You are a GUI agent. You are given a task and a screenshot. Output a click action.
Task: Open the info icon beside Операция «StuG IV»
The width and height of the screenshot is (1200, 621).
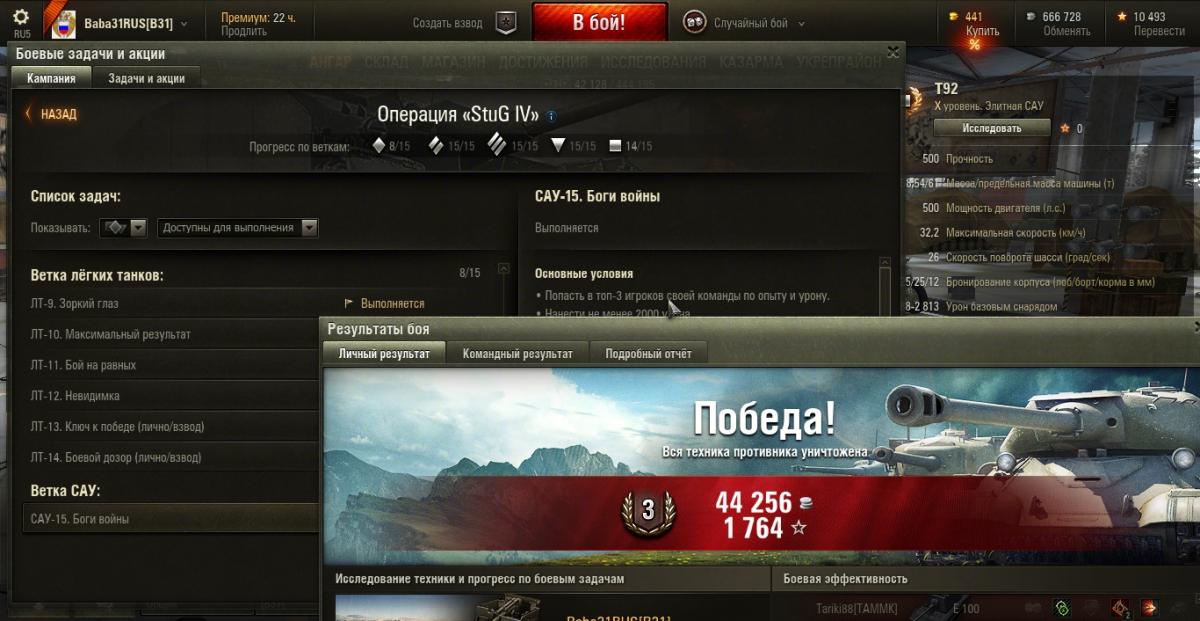(x=551, y=116)
